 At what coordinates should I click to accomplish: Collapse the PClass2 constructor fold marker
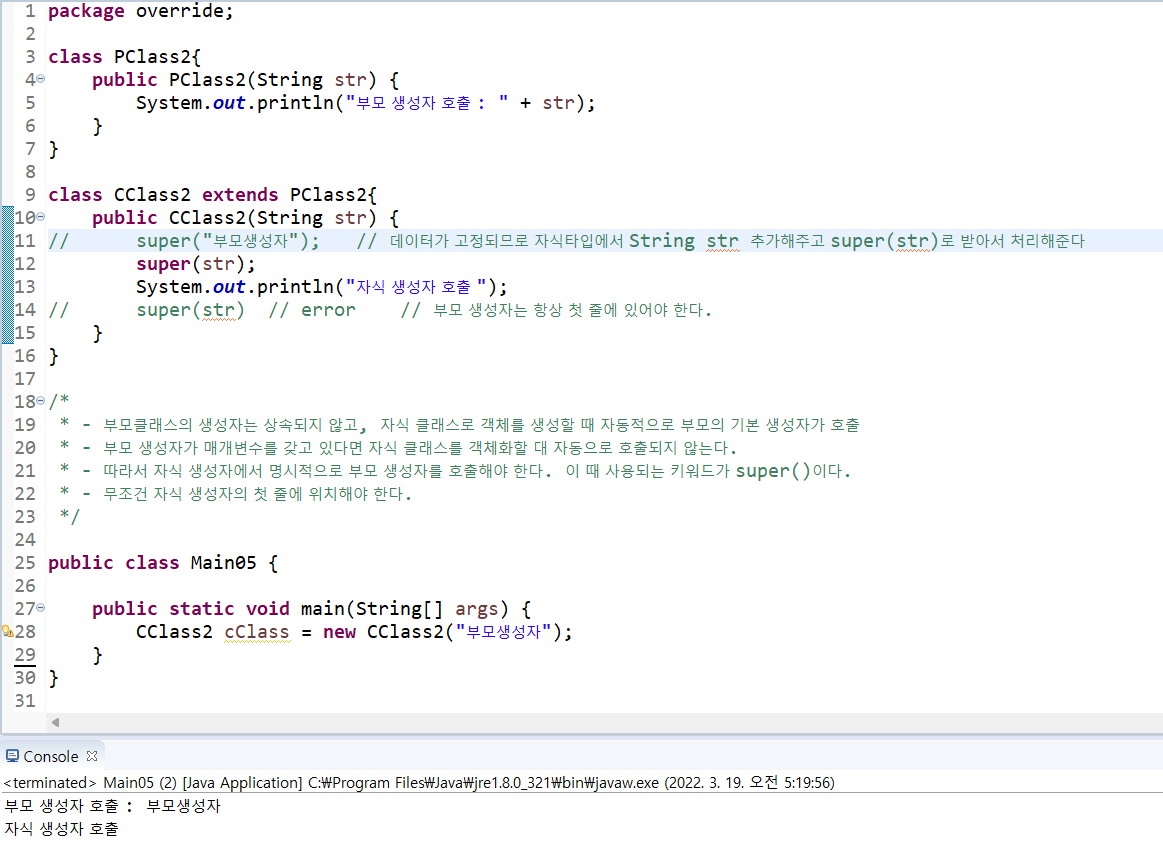coord(40,79)
